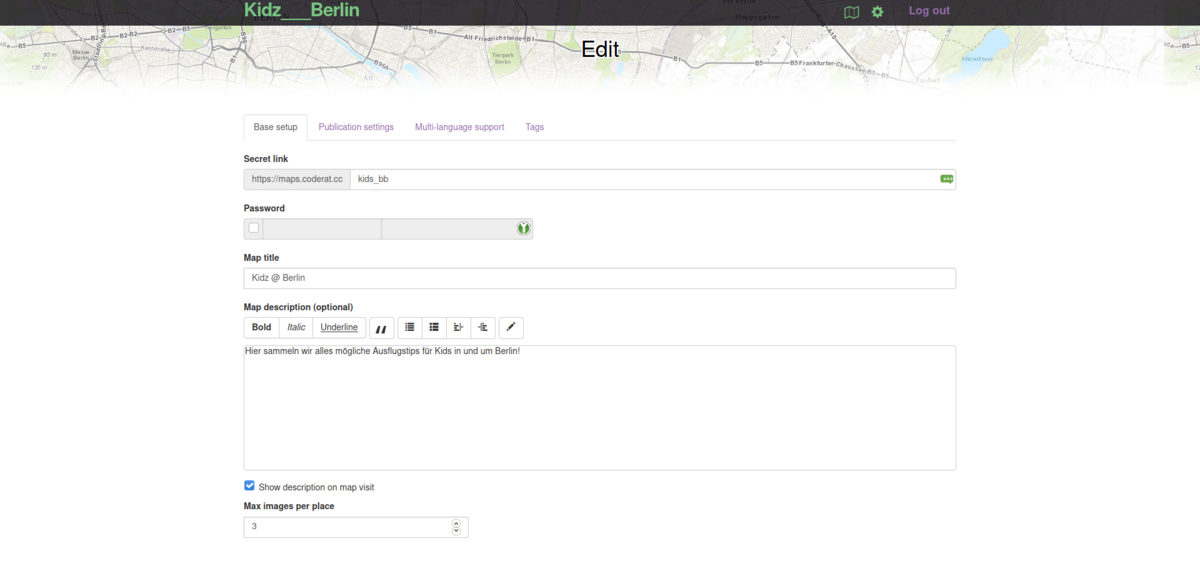Toggle Bold formatting in the description editor
The image size is (1200, 588).
coord(261,327)
